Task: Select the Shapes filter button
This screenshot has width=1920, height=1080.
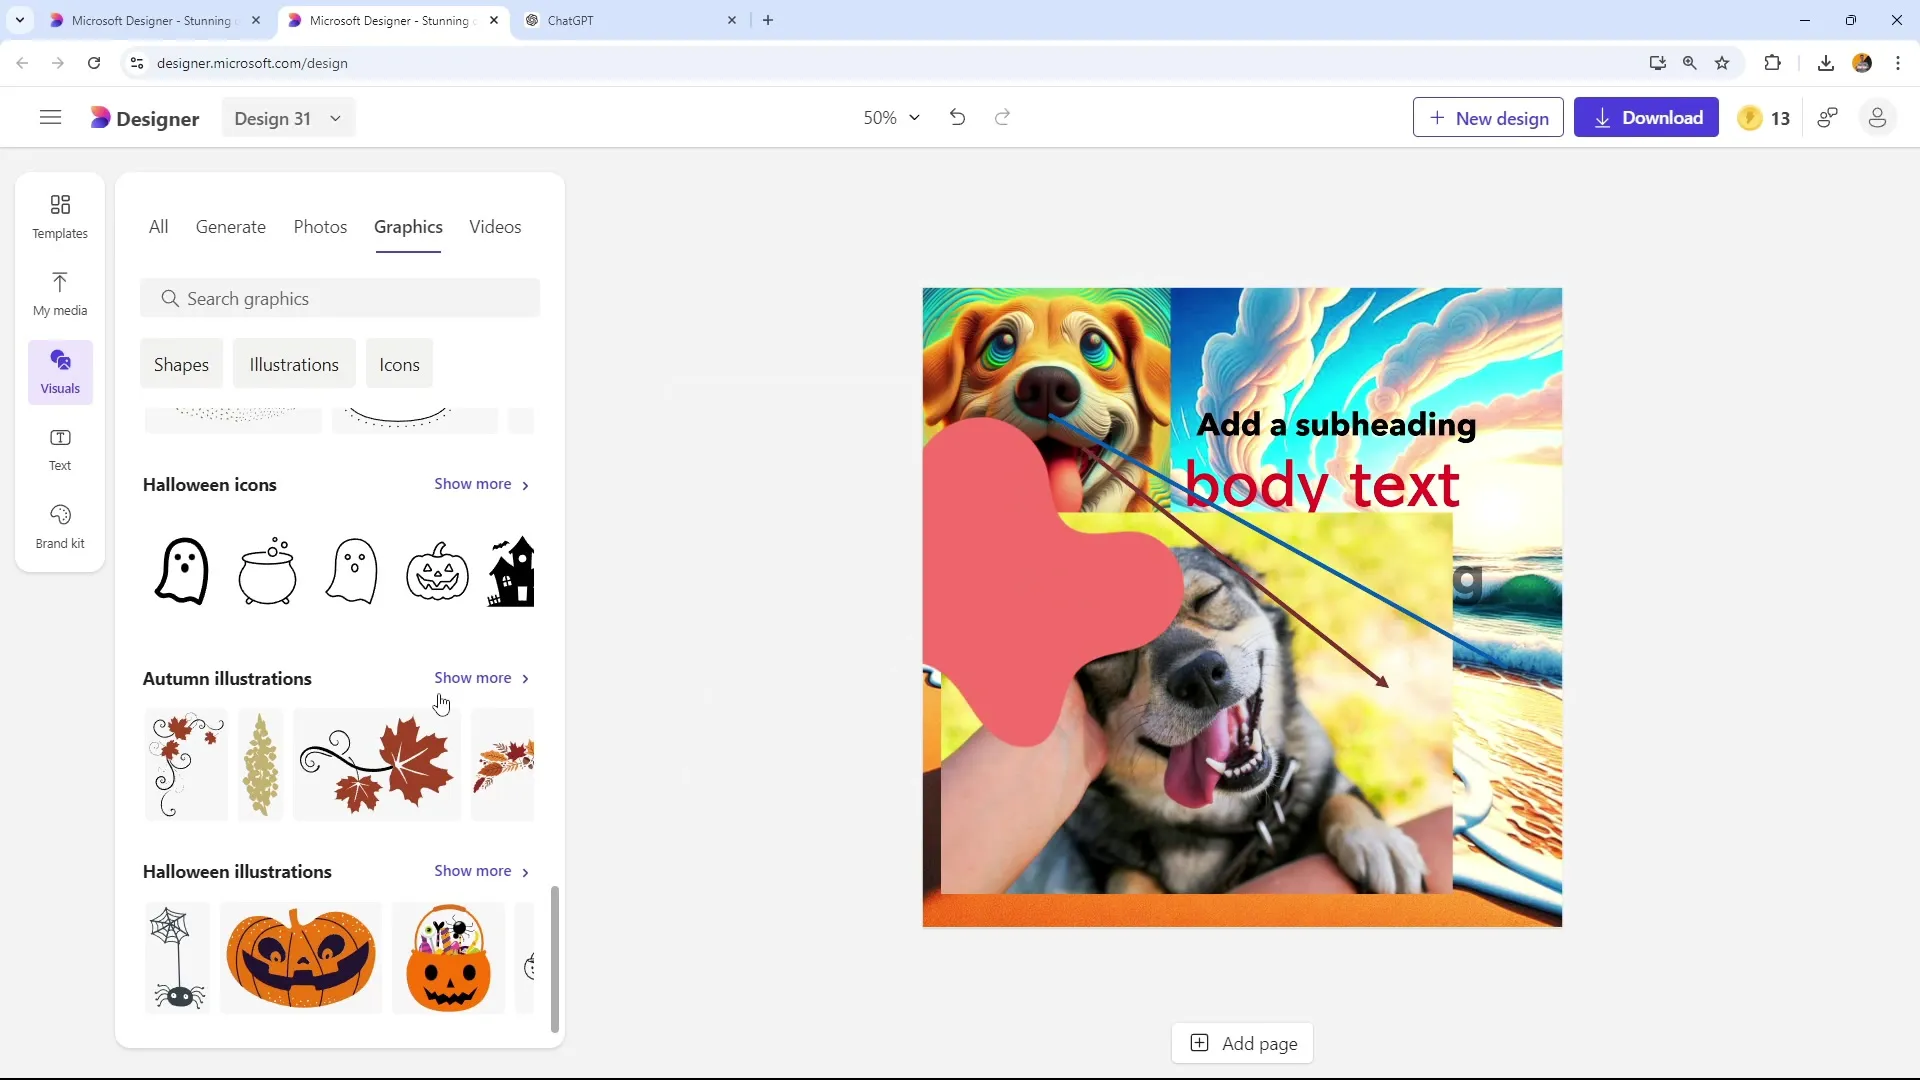Action: [x=181, y=364]
